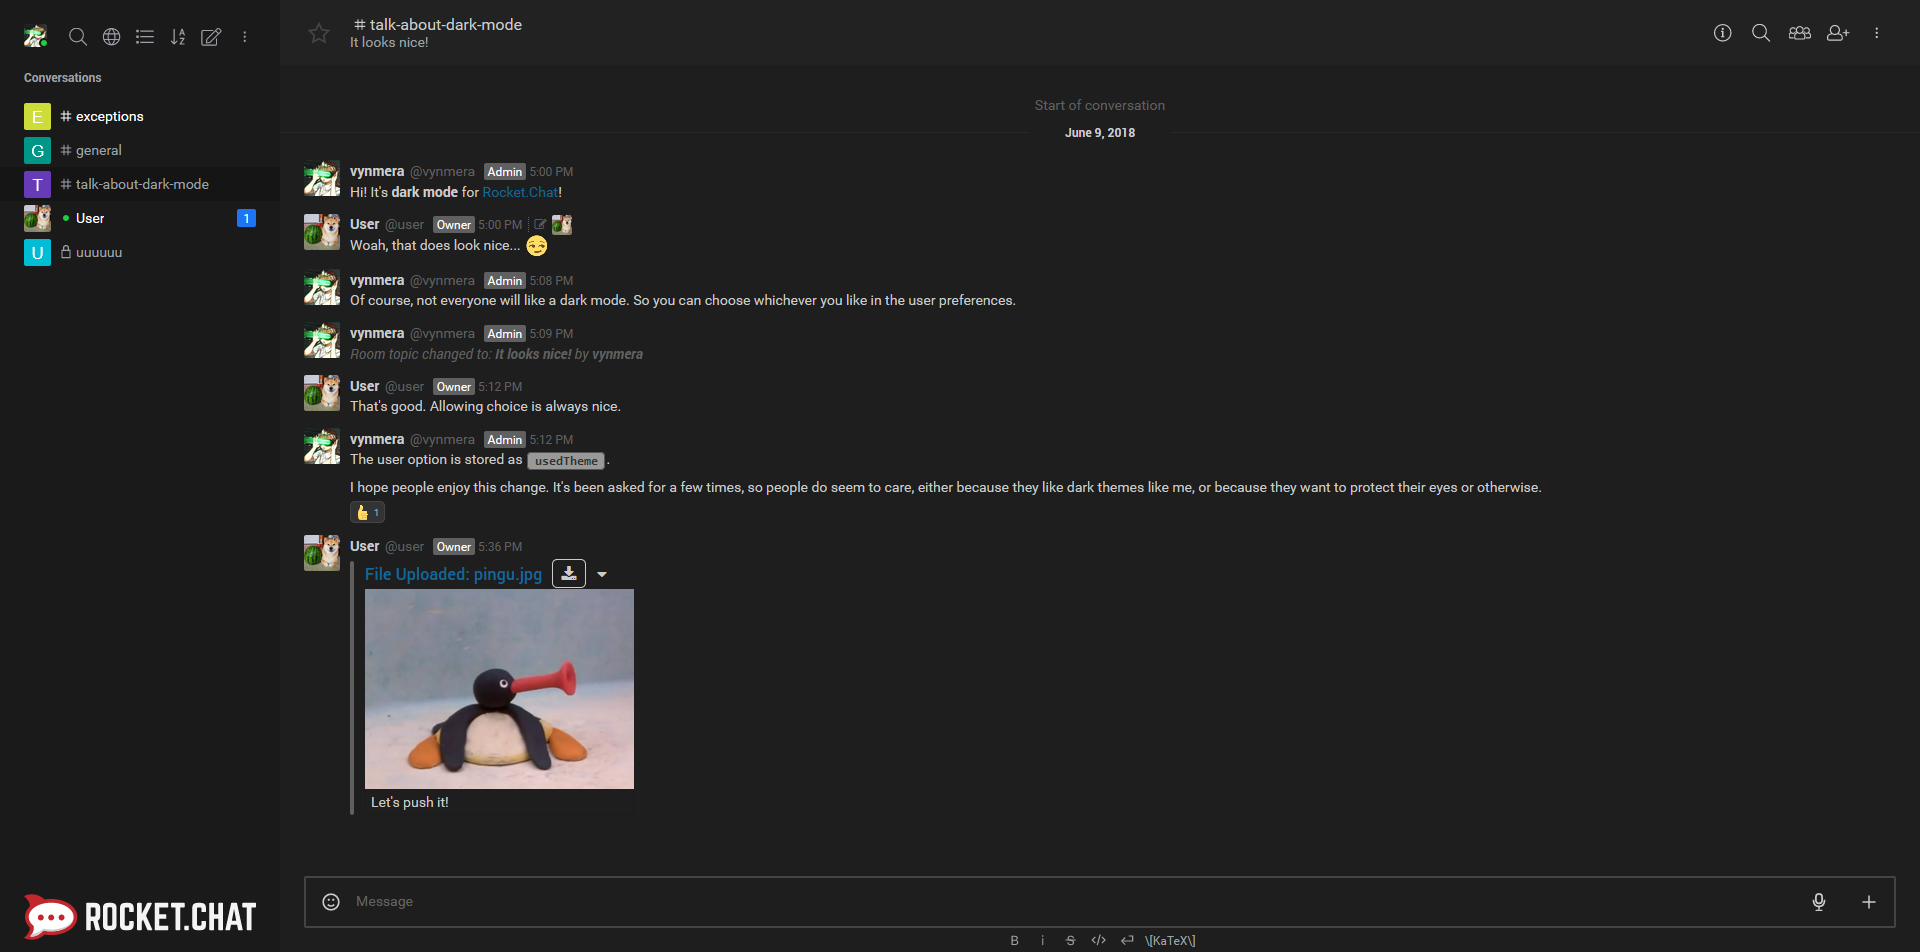The image size is (1920, 952).
Task: Open File Uploaded: pingu.jpg link
Action: tap(453, 574)
